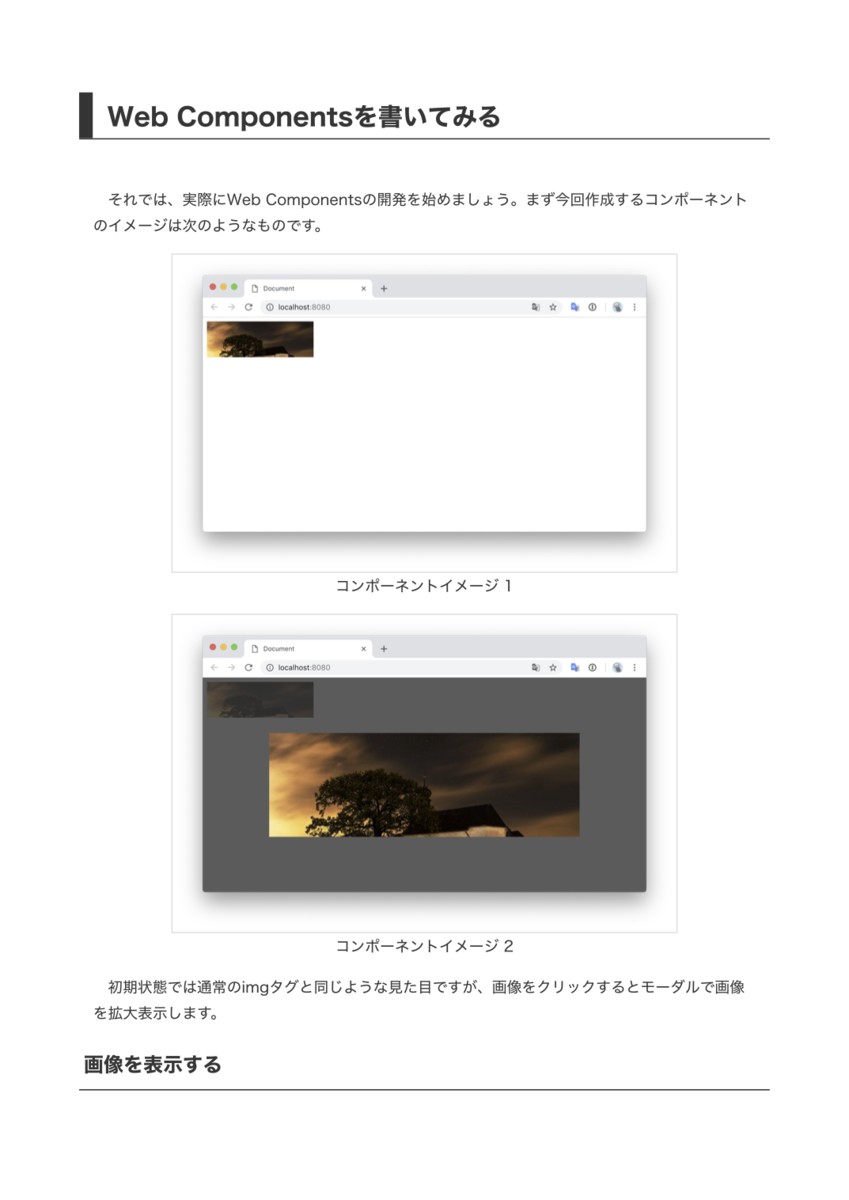This screenshot has width=849, height=1200.
Task: Click the enlarged modal image in screenshot 2
Action: coord(424,784)
